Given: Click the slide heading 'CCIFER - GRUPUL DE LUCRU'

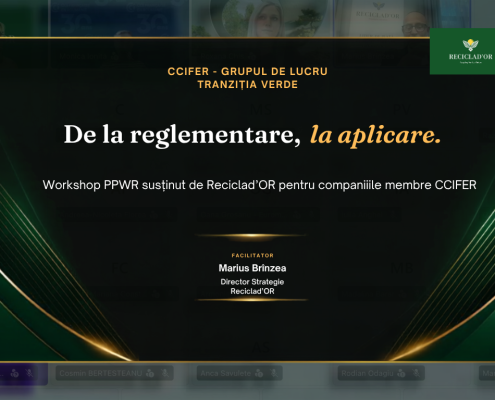Looking at the screenshot, I should 248,71.
